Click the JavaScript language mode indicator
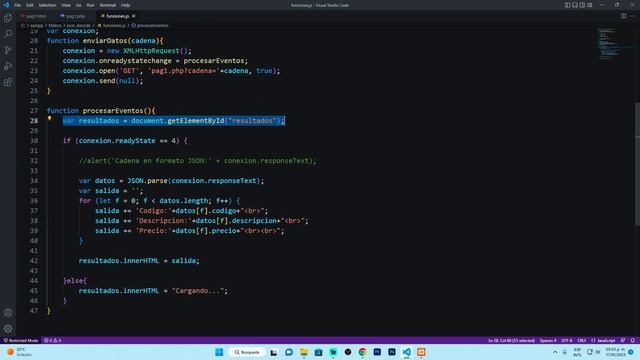 (x=603, y=340)
